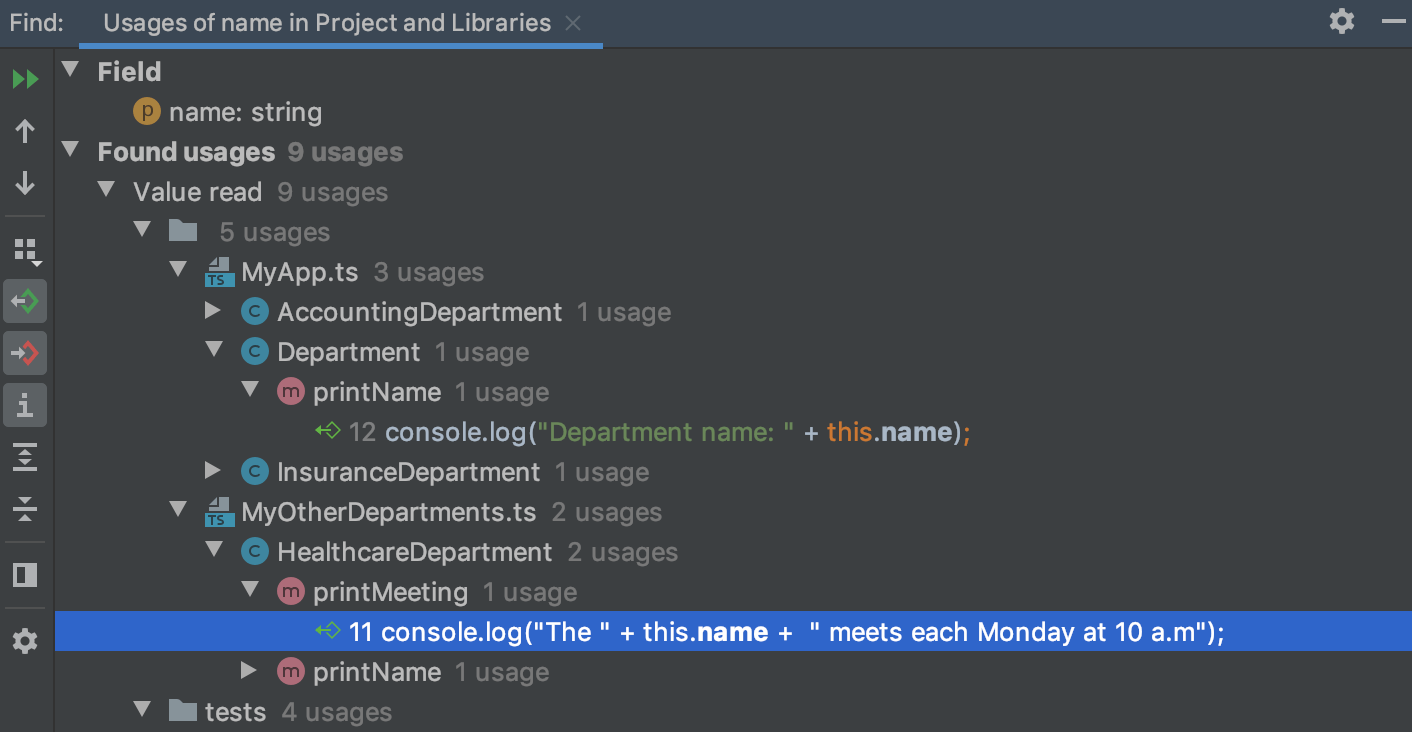Screen dimensions: 1412x732
Task: Collapse the tests folder node
Action: click(141, 710)
